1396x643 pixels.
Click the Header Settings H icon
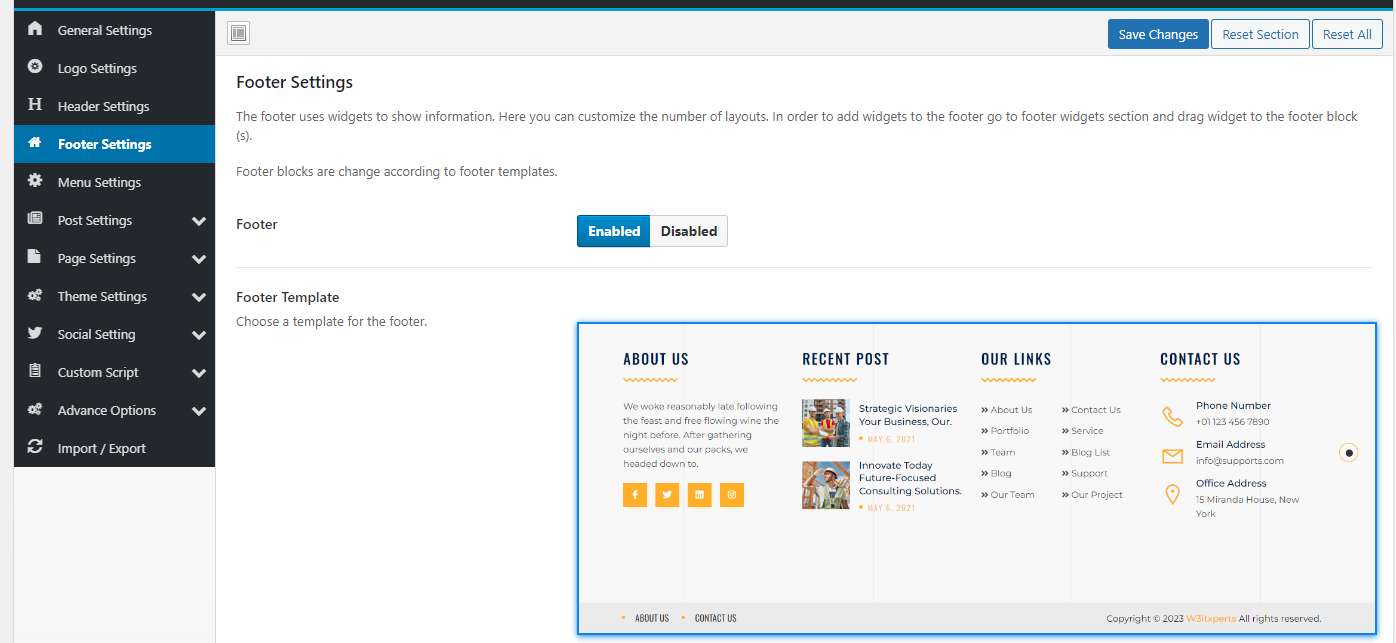click(35, 105)
